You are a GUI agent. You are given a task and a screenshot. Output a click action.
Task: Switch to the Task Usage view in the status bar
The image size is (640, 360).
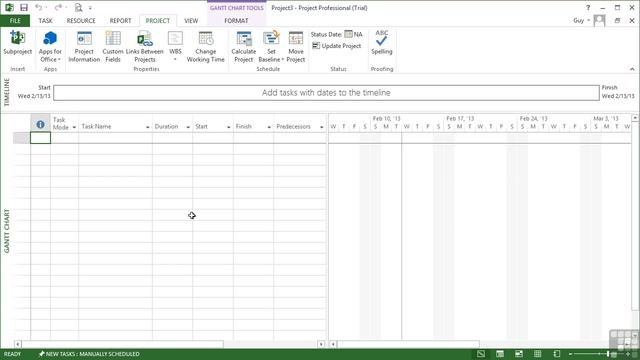[x=500, y=354]
